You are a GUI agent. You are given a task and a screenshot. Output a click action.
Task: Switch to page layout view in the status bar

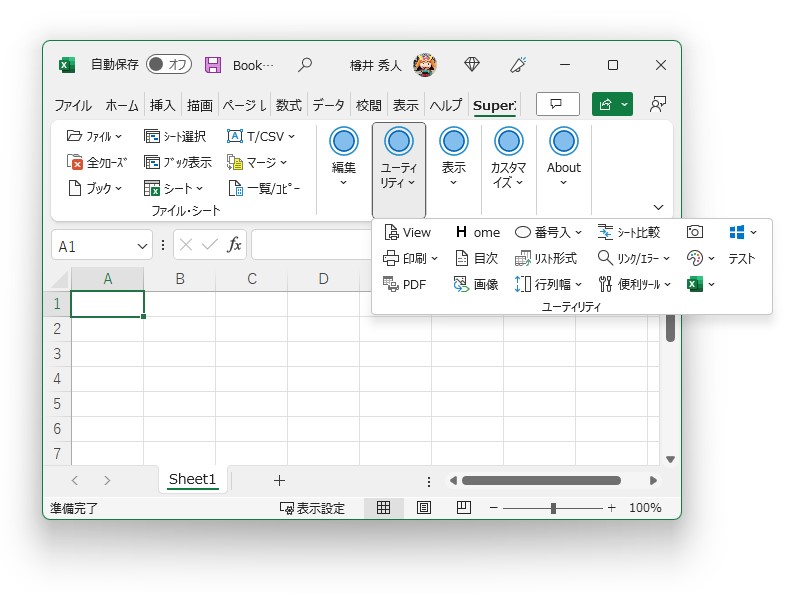click(x=423, y=508)
